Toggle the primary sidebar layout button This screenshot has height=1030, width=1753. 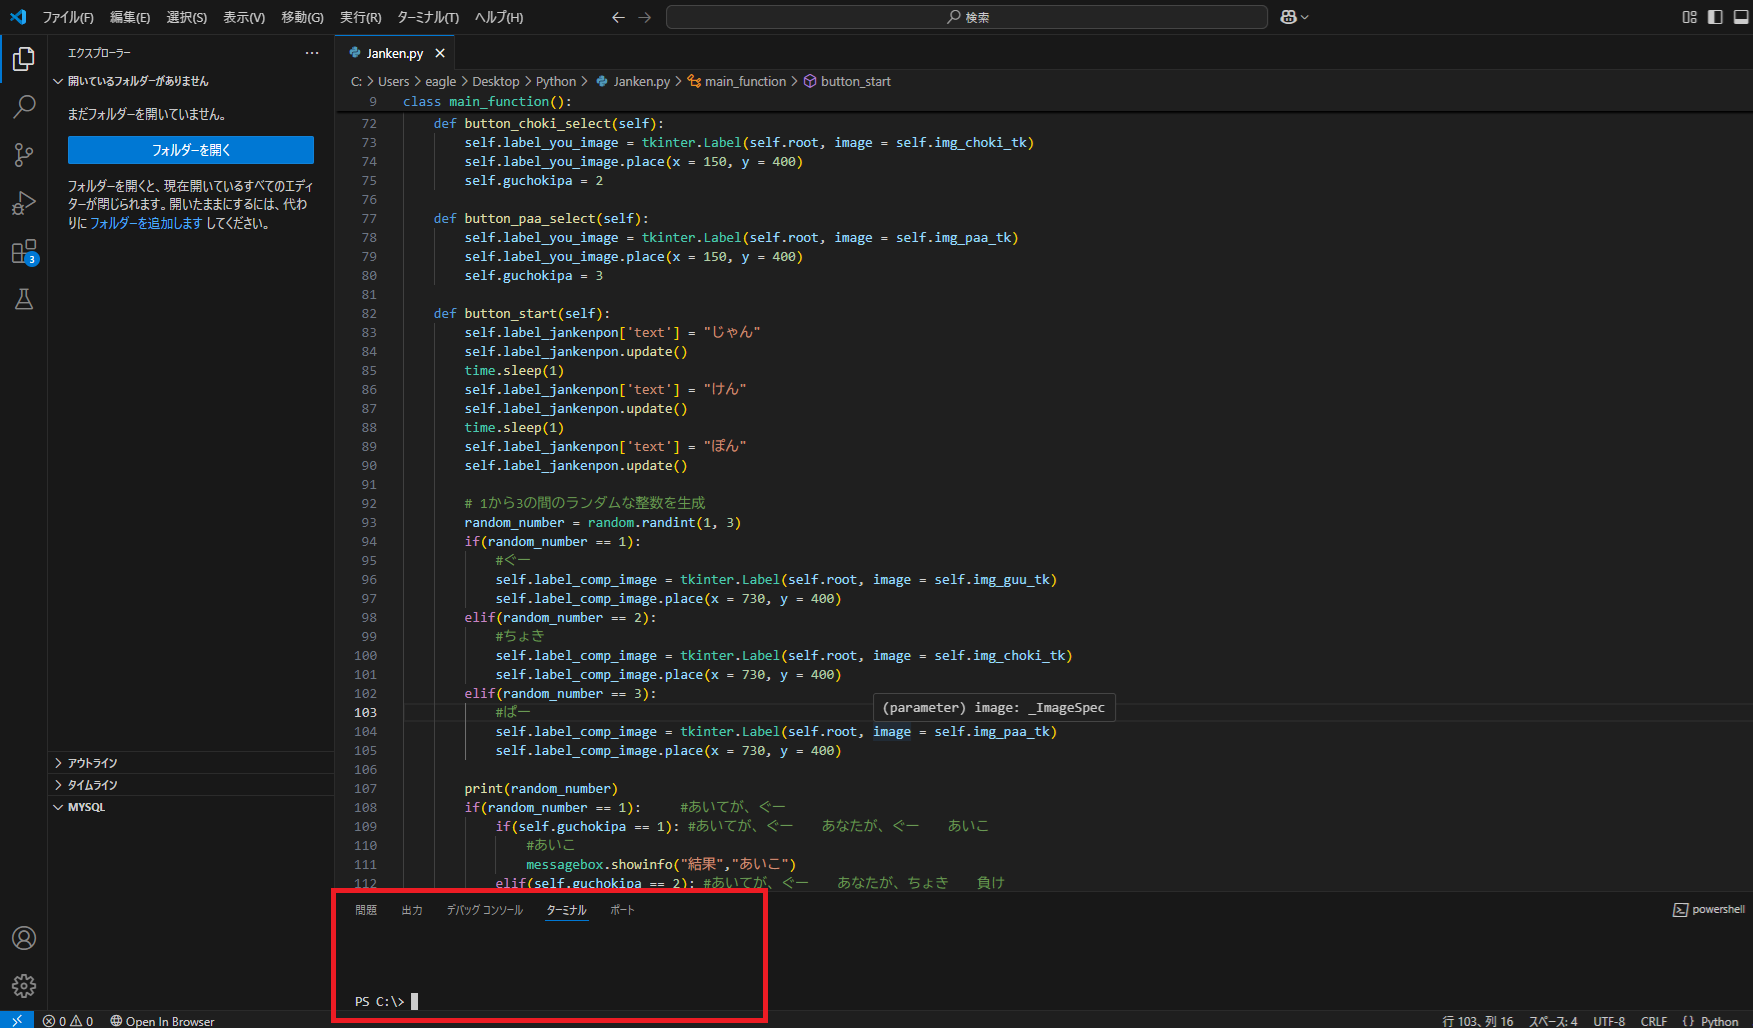(1715, 17)
